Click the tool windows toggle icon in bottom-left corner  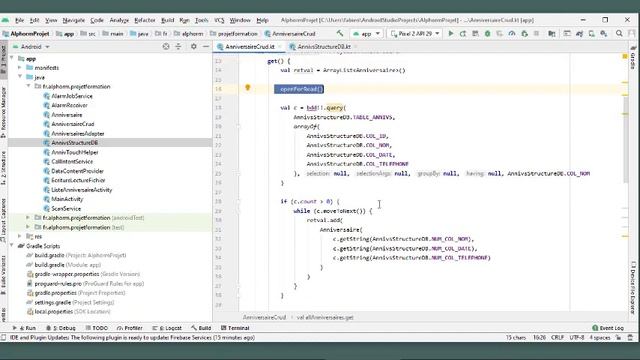click(4, 338)
